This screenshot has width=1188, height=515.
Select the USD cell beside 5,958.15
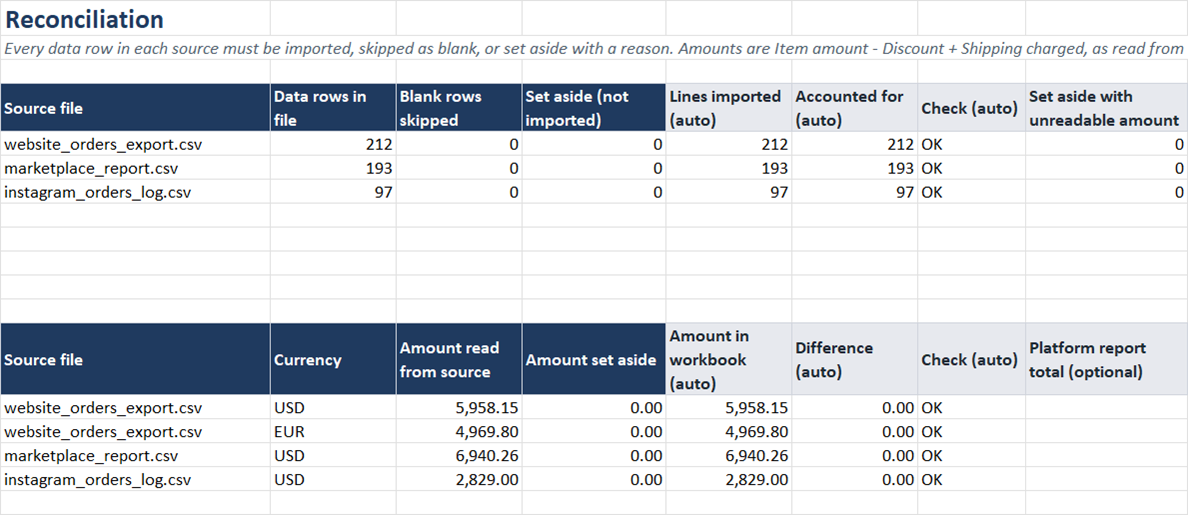click(333, 407)
